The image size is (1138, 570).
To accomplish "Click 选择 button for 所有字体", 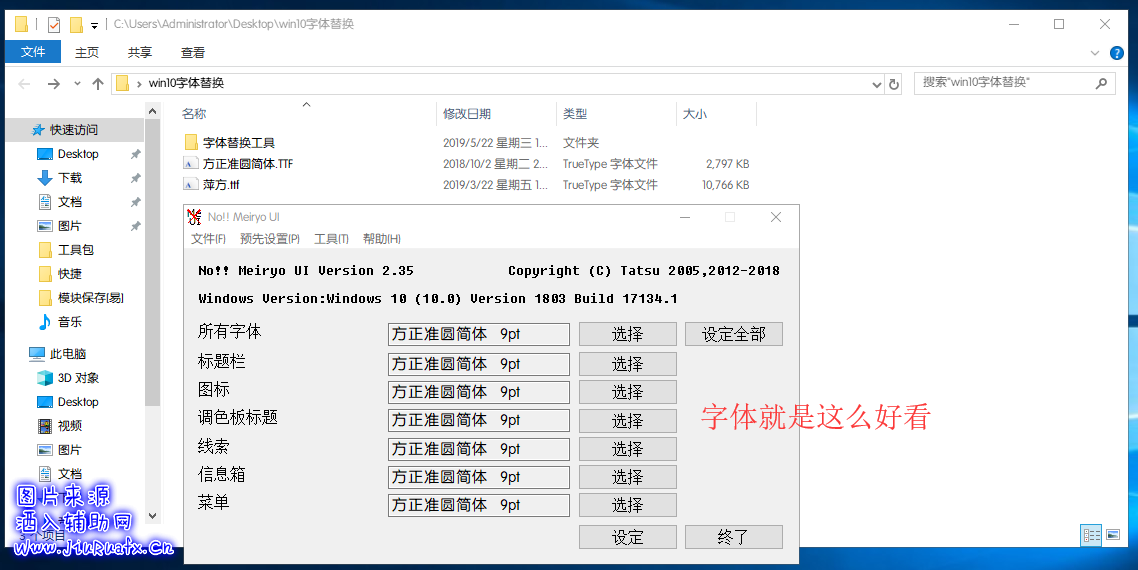I will coord(628,334).
